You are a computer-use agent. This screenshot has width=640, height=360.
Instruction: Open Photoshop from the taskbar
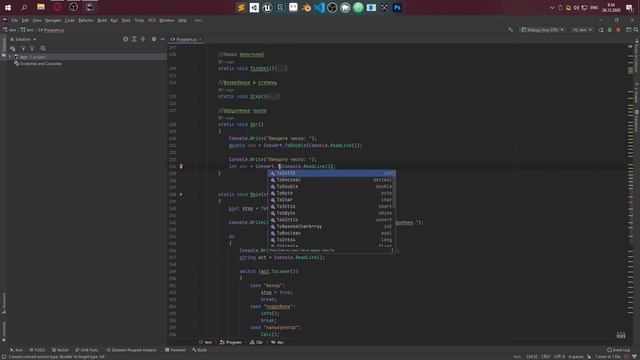click(397, 7)
